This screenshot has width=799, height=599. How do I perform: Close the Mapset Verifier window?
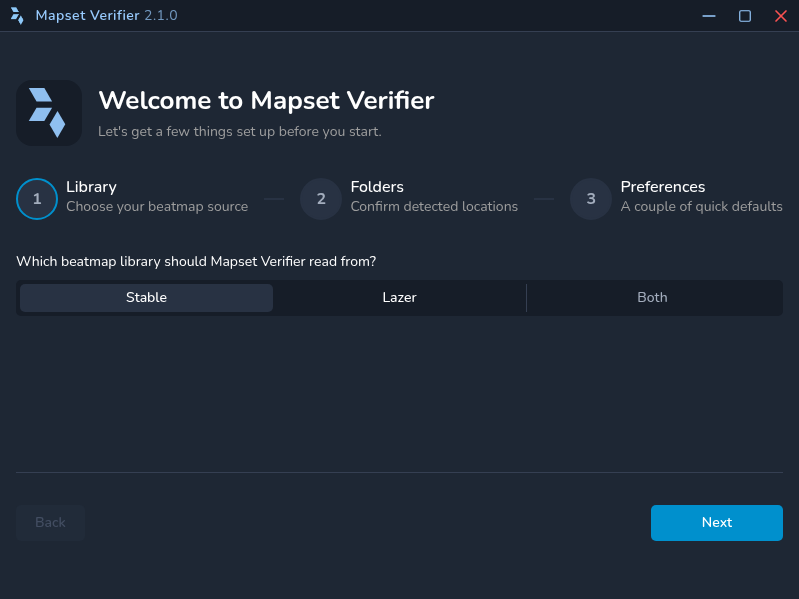coord(781,16)
